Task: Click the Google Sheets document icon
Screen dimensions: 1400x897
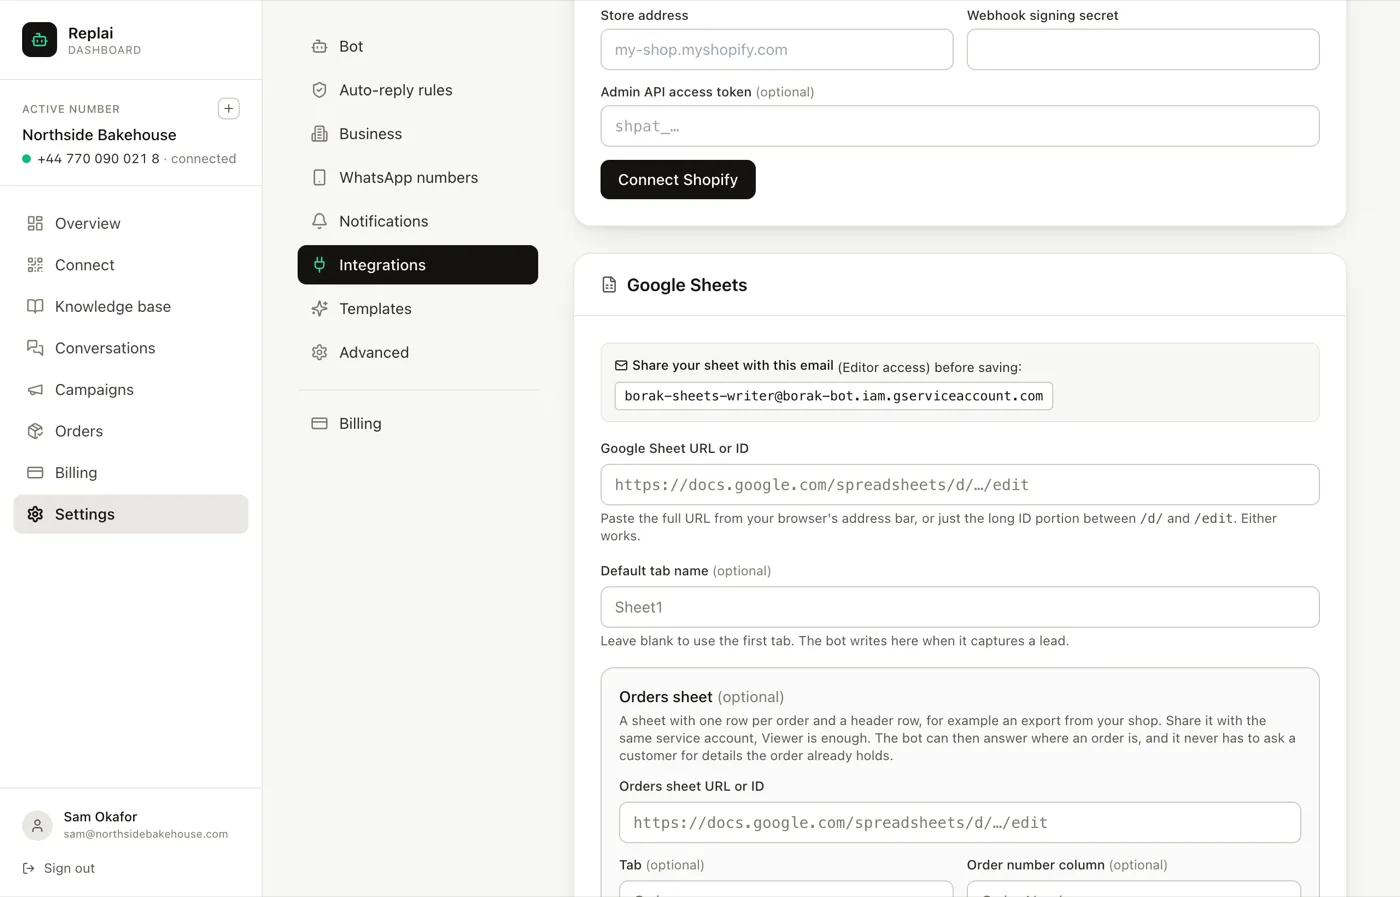Action: [609, 285]
